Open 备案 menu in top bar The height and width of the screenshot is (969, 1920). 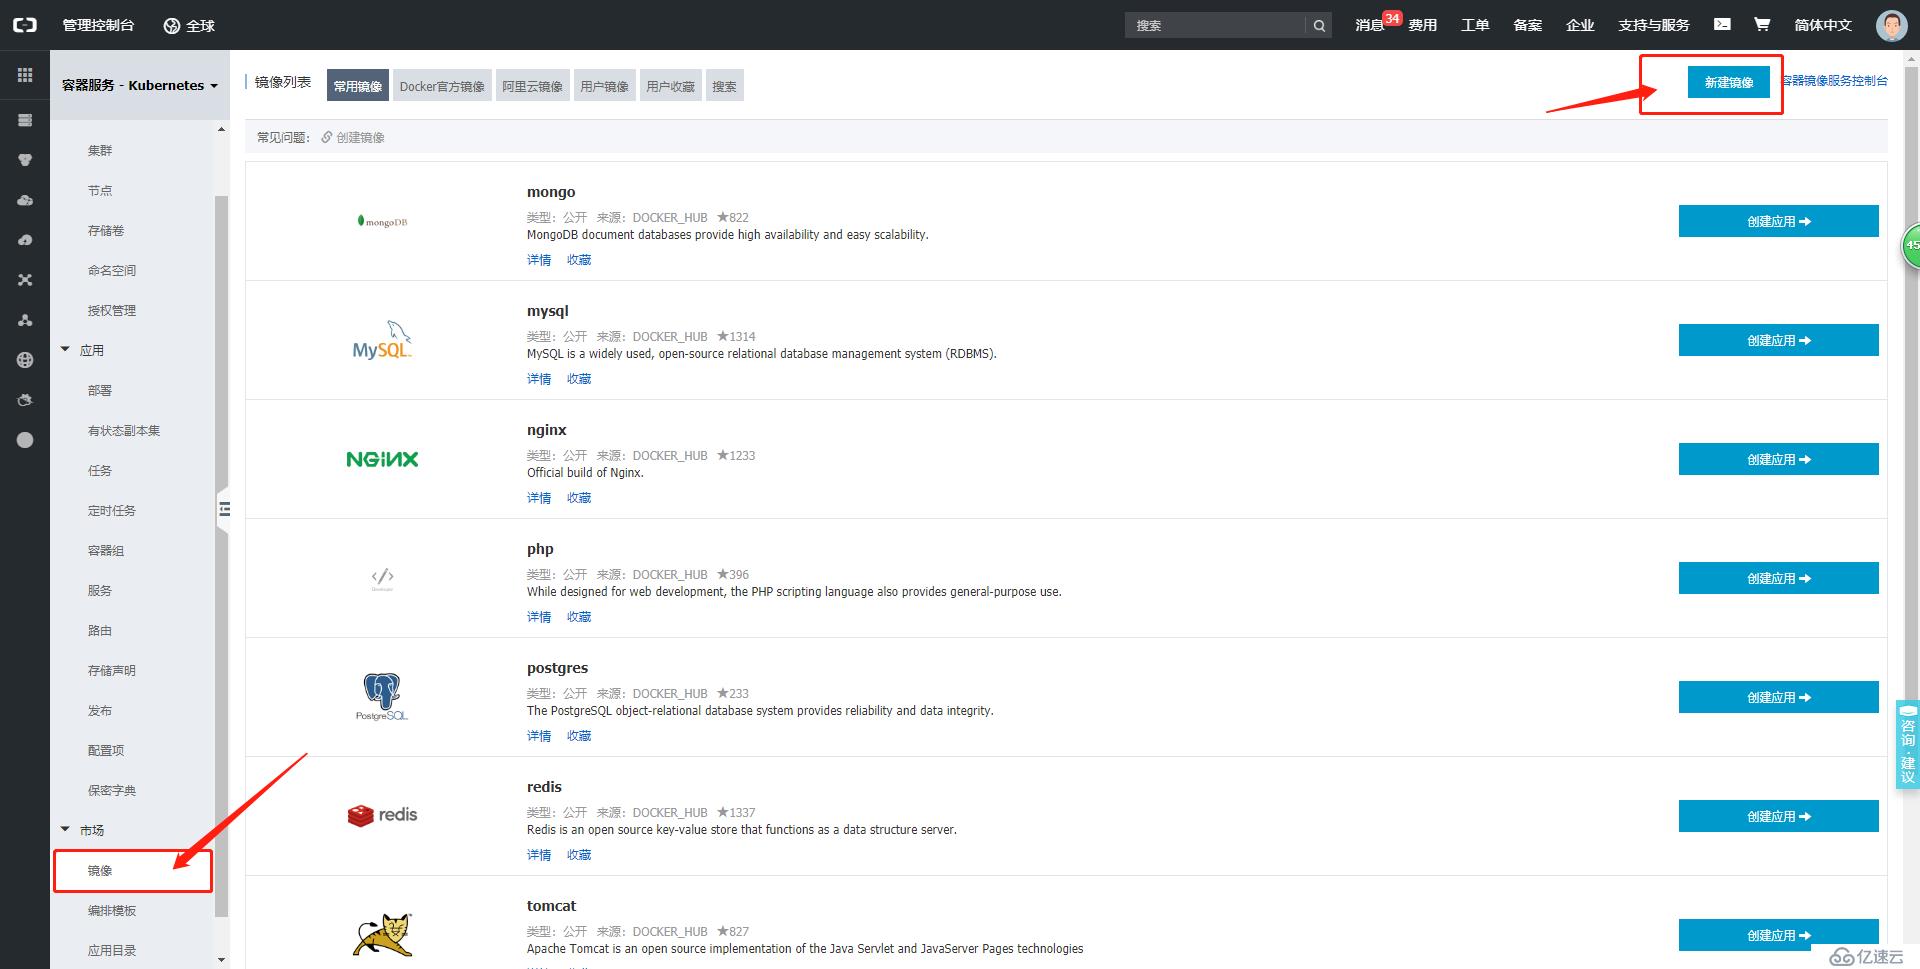point(1528,25)
